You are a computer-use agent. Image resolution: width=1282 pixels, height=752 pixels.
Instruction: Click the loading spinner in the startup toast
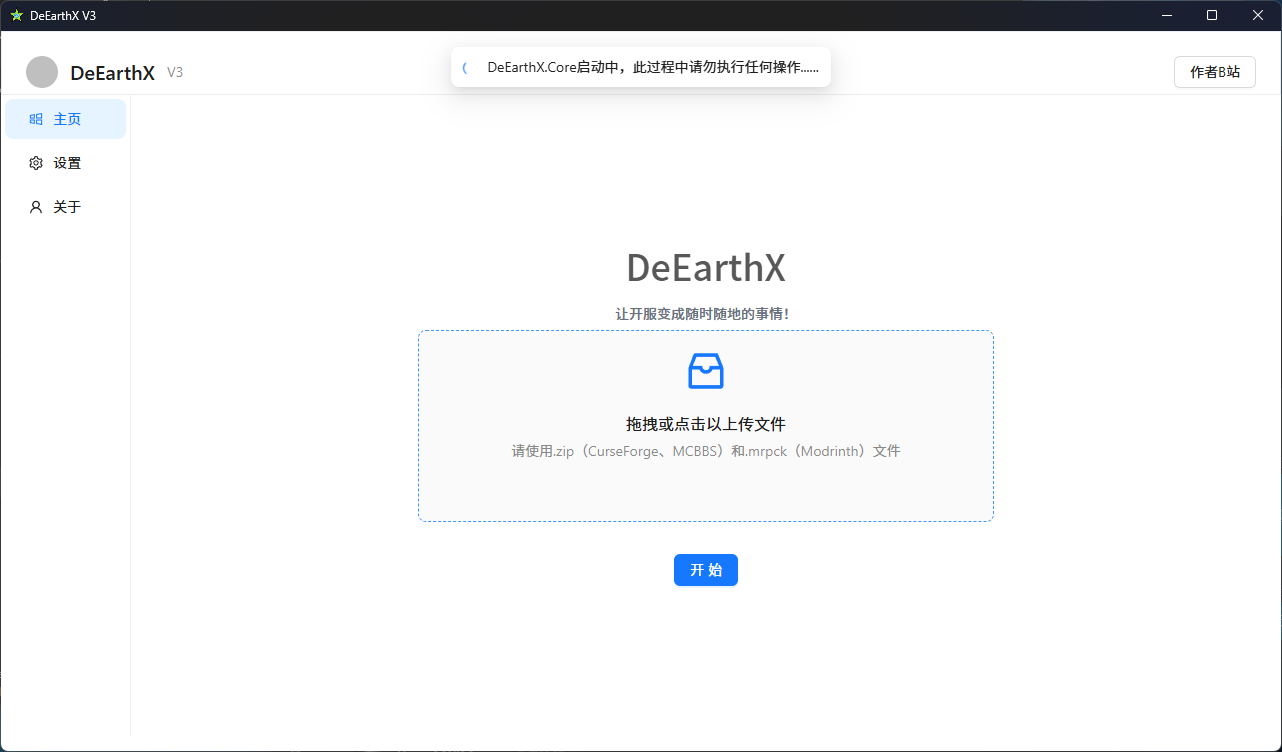coord(466,67)
